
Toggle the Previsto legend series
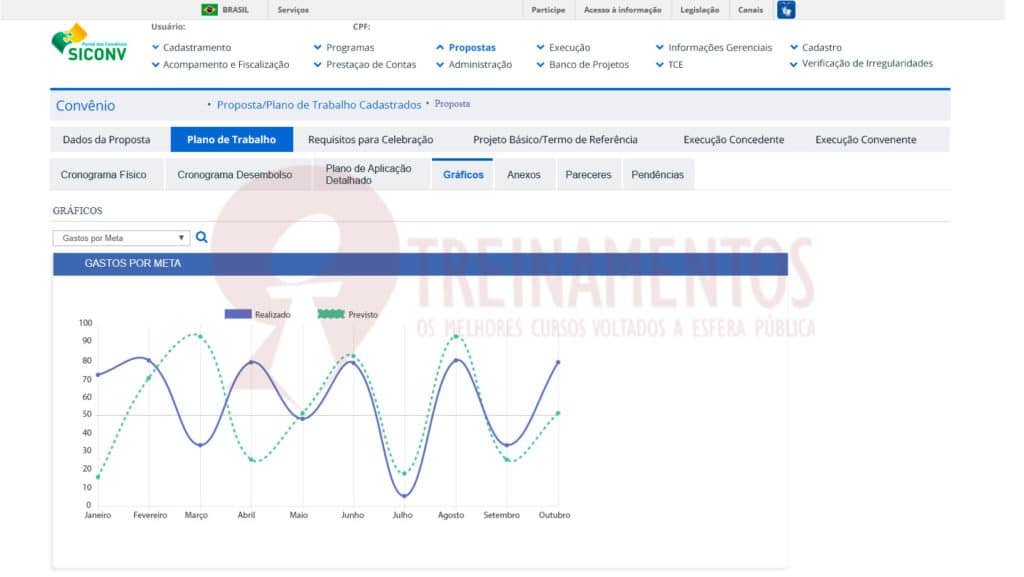pyautogui.click(x=347, y=314)
